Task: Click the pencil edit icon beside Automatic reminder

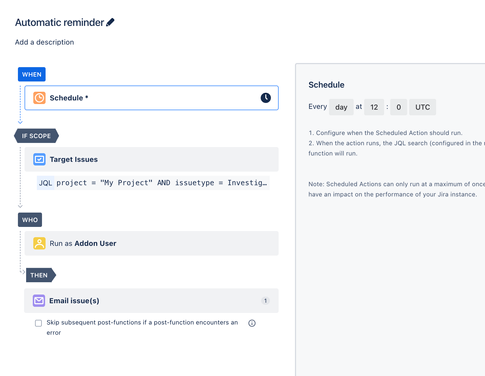Action: point(110,22)
